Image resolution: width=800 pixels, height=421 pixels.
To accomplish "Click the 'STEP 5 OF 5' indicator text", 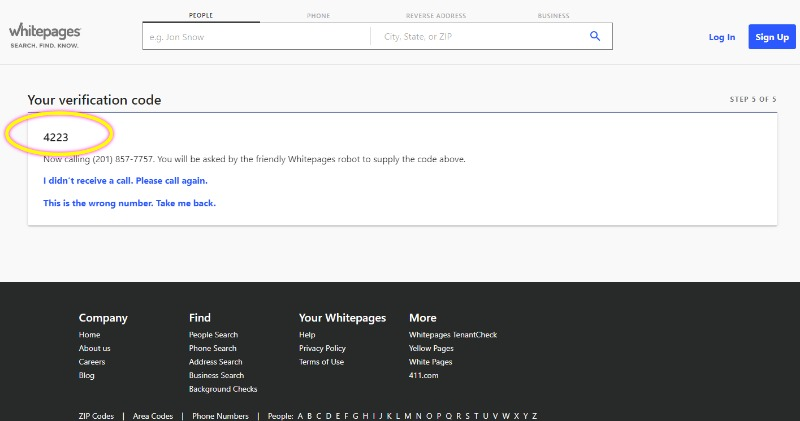I will (x=753, y=99).
